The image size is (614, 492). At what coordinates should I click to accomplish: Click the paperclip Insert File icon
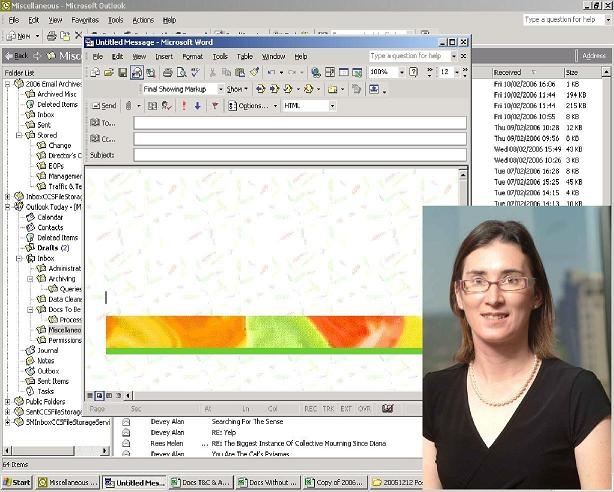point(128,105)
